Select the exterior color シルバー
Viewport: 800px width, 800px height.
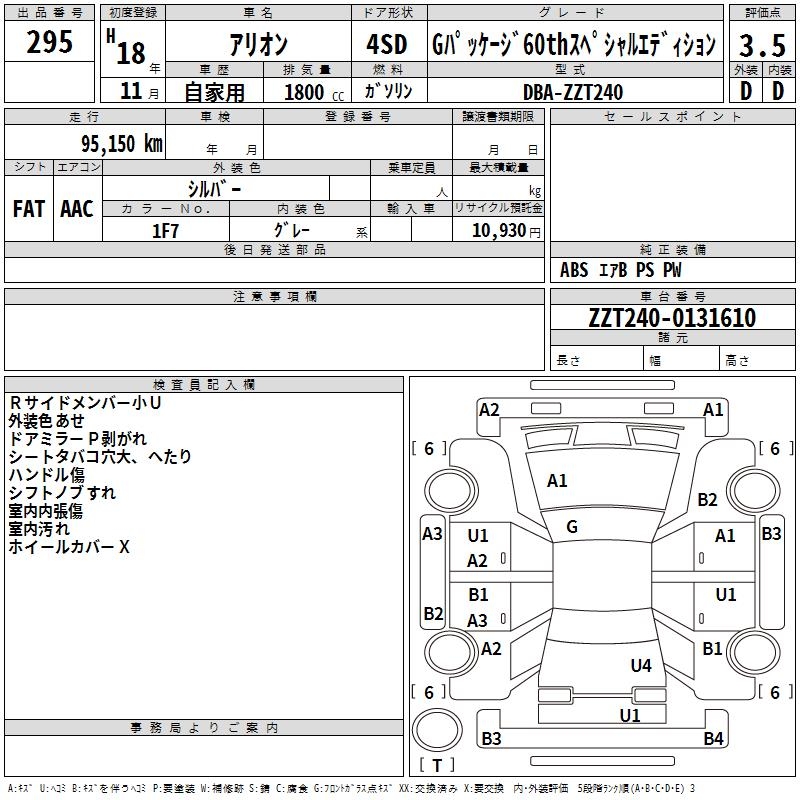(x=214, y=189)
